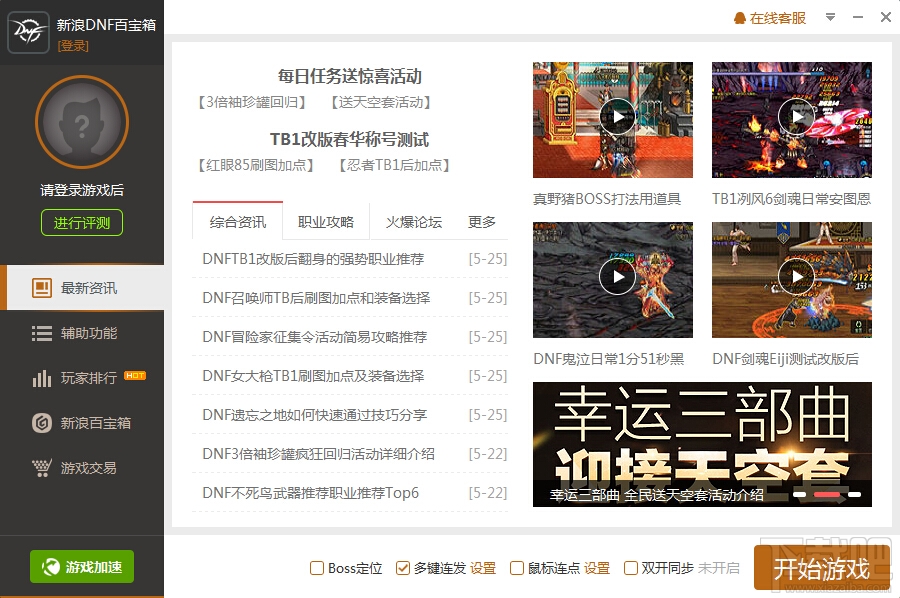This screenshot has width=900, height=598.
Task: Tick the 双开同步 checkbox
Action: 630,568
